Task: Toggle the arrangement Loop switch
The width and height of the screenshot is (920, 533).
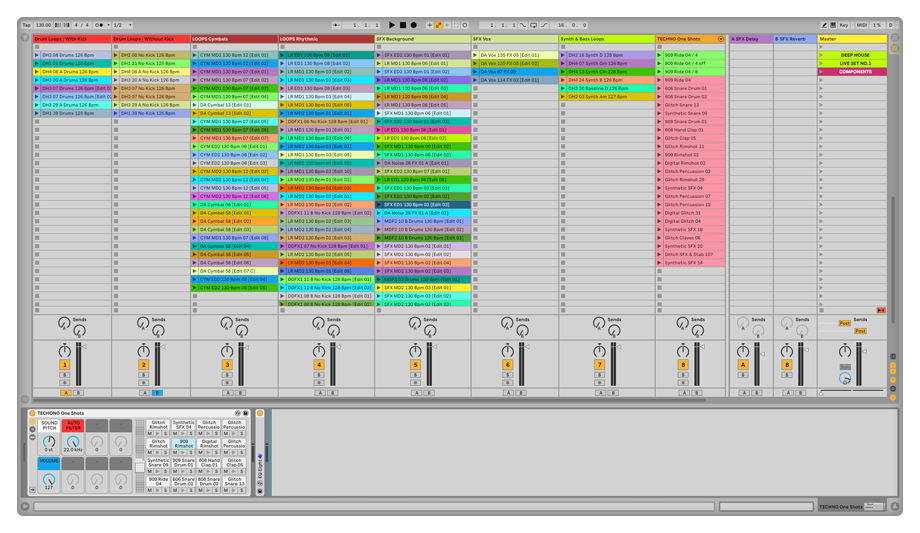Action: (x=533, y=25)
